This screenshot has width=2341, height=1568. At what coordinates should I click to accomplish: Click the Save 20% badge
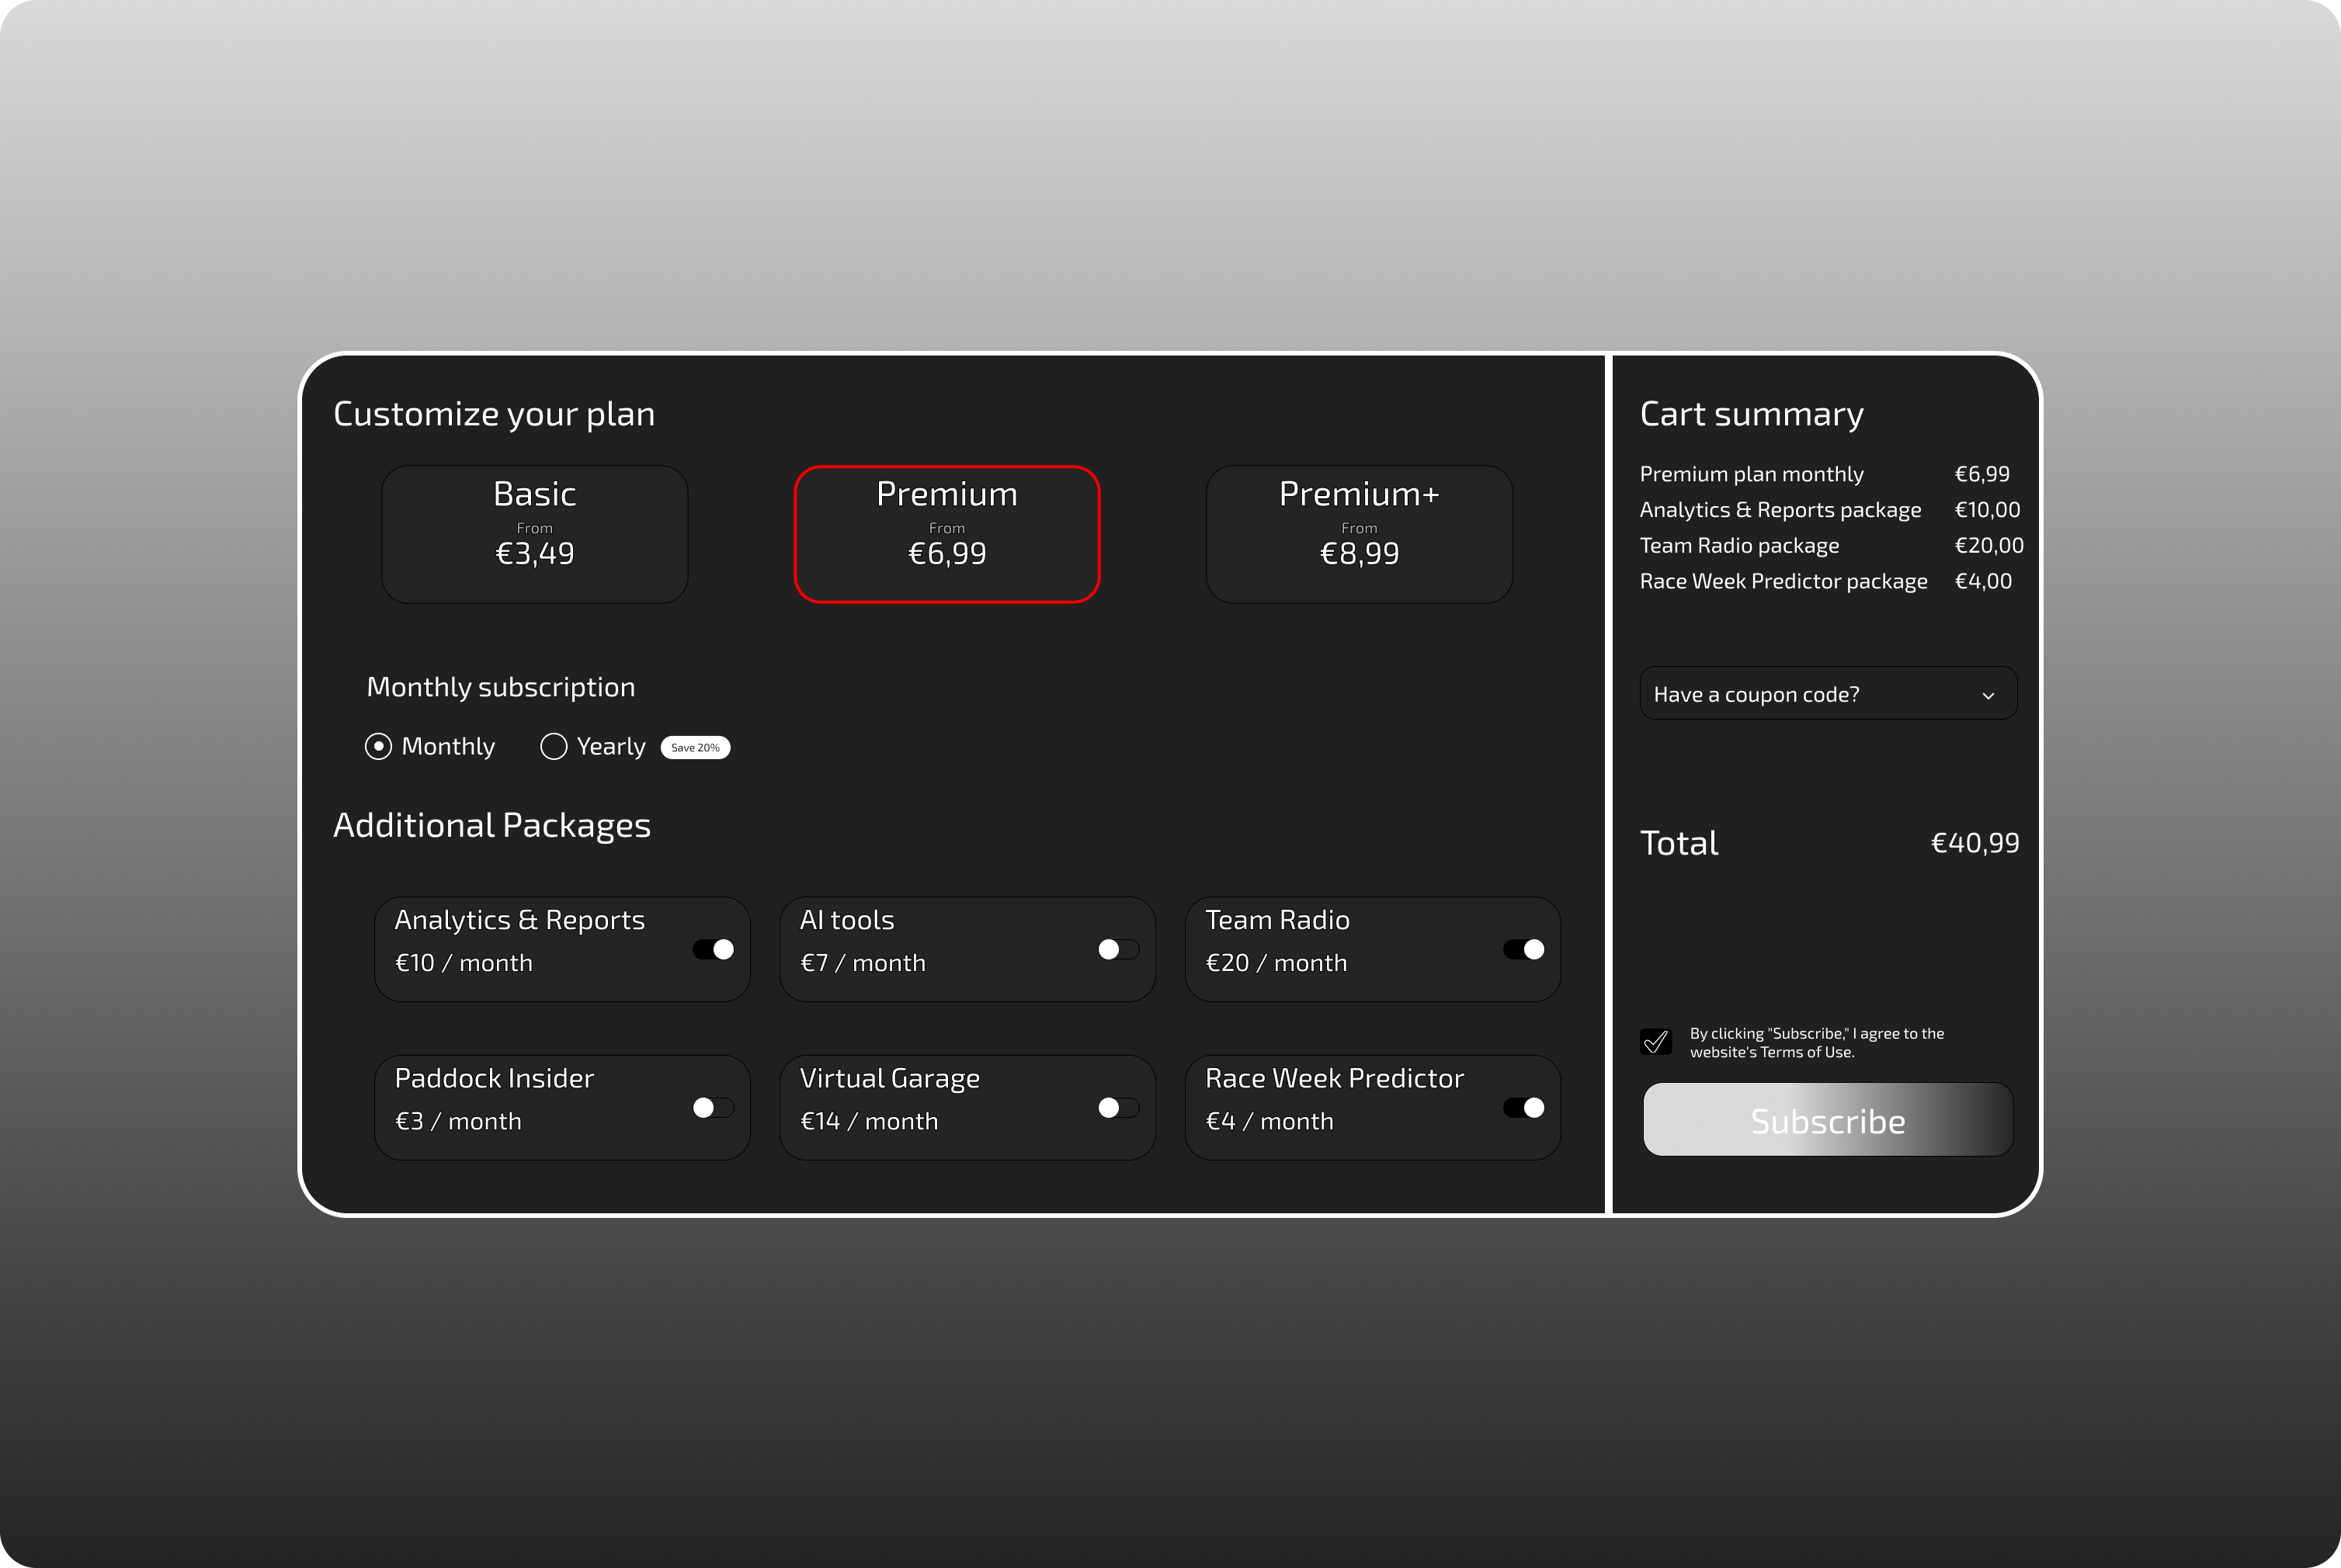coord(695,747)
